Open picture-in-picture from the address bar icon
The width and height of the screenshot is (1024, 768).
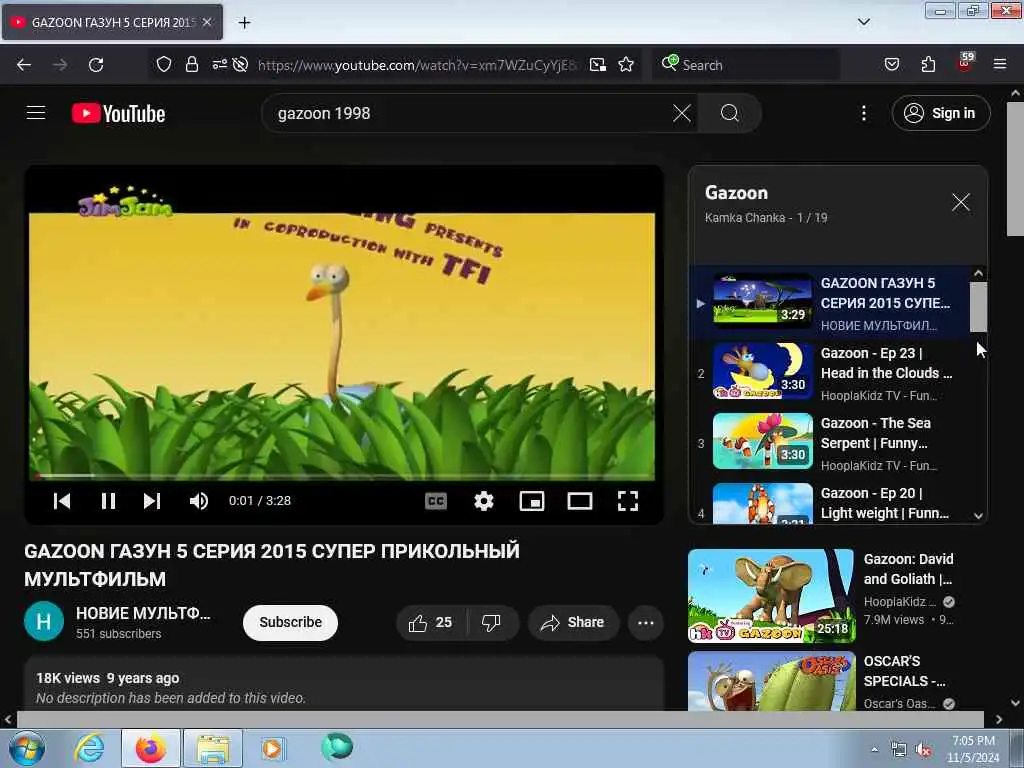click(598, 65)
